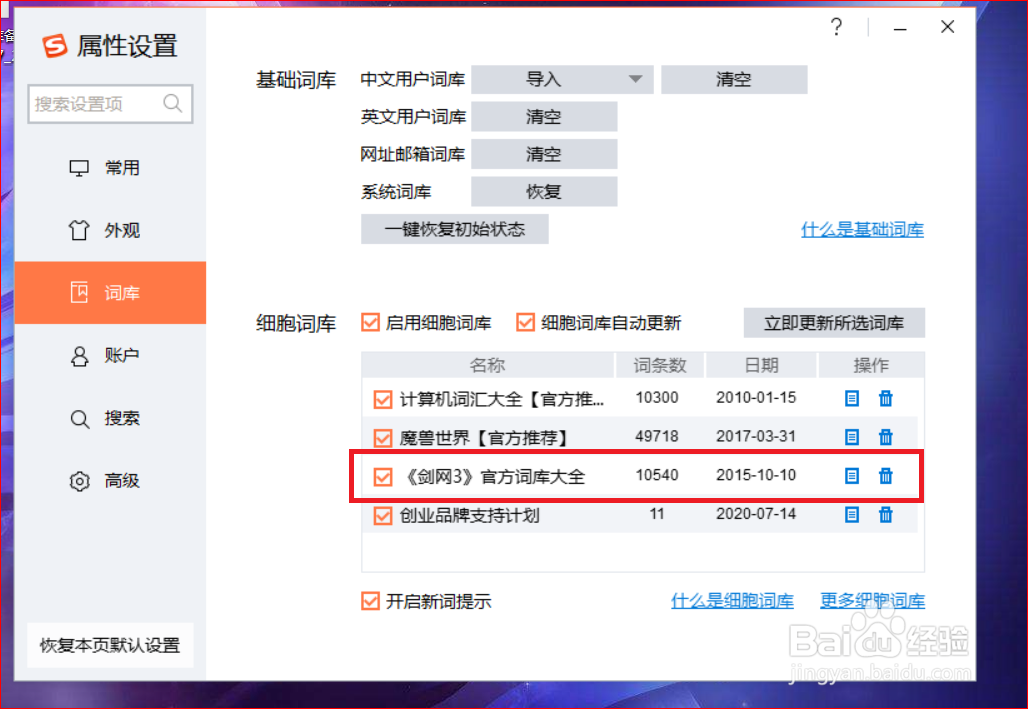Open the 高级 settings section
Screen dimensions: 1028x709
click(x=110, y=481)
